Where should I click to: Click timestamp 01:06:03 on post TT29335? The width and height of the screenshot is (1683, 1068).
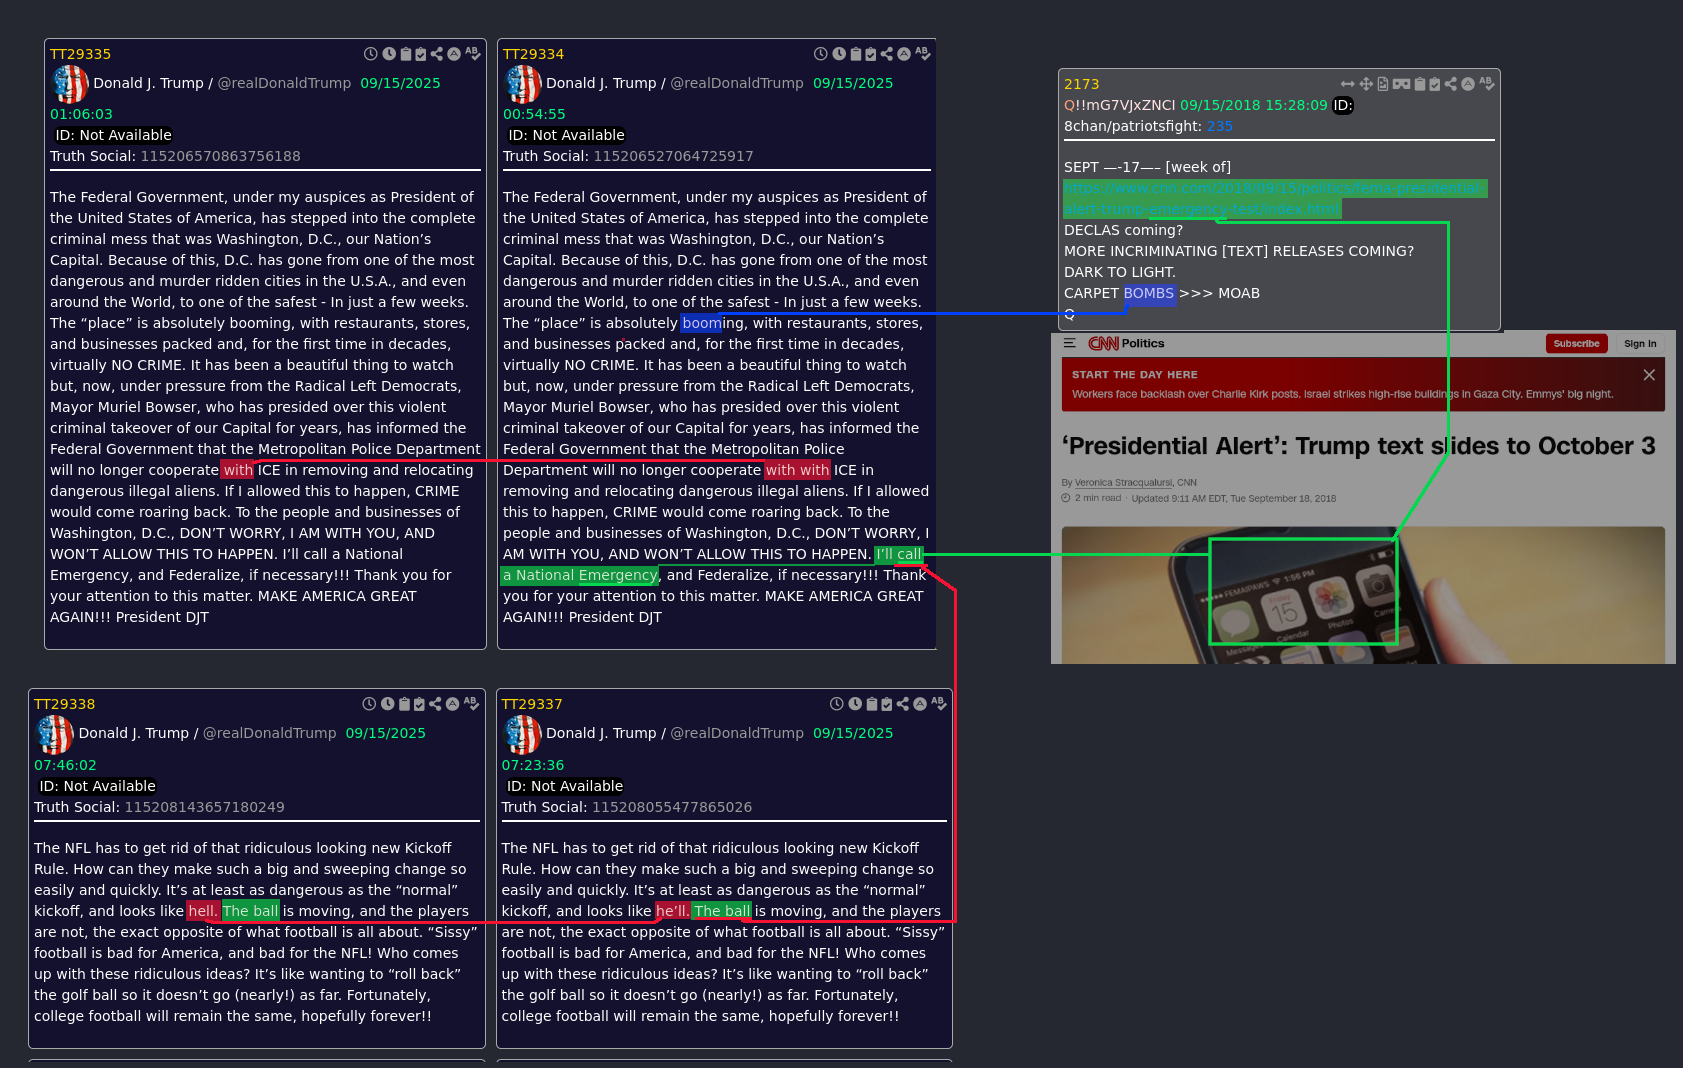tap(81, 114)
